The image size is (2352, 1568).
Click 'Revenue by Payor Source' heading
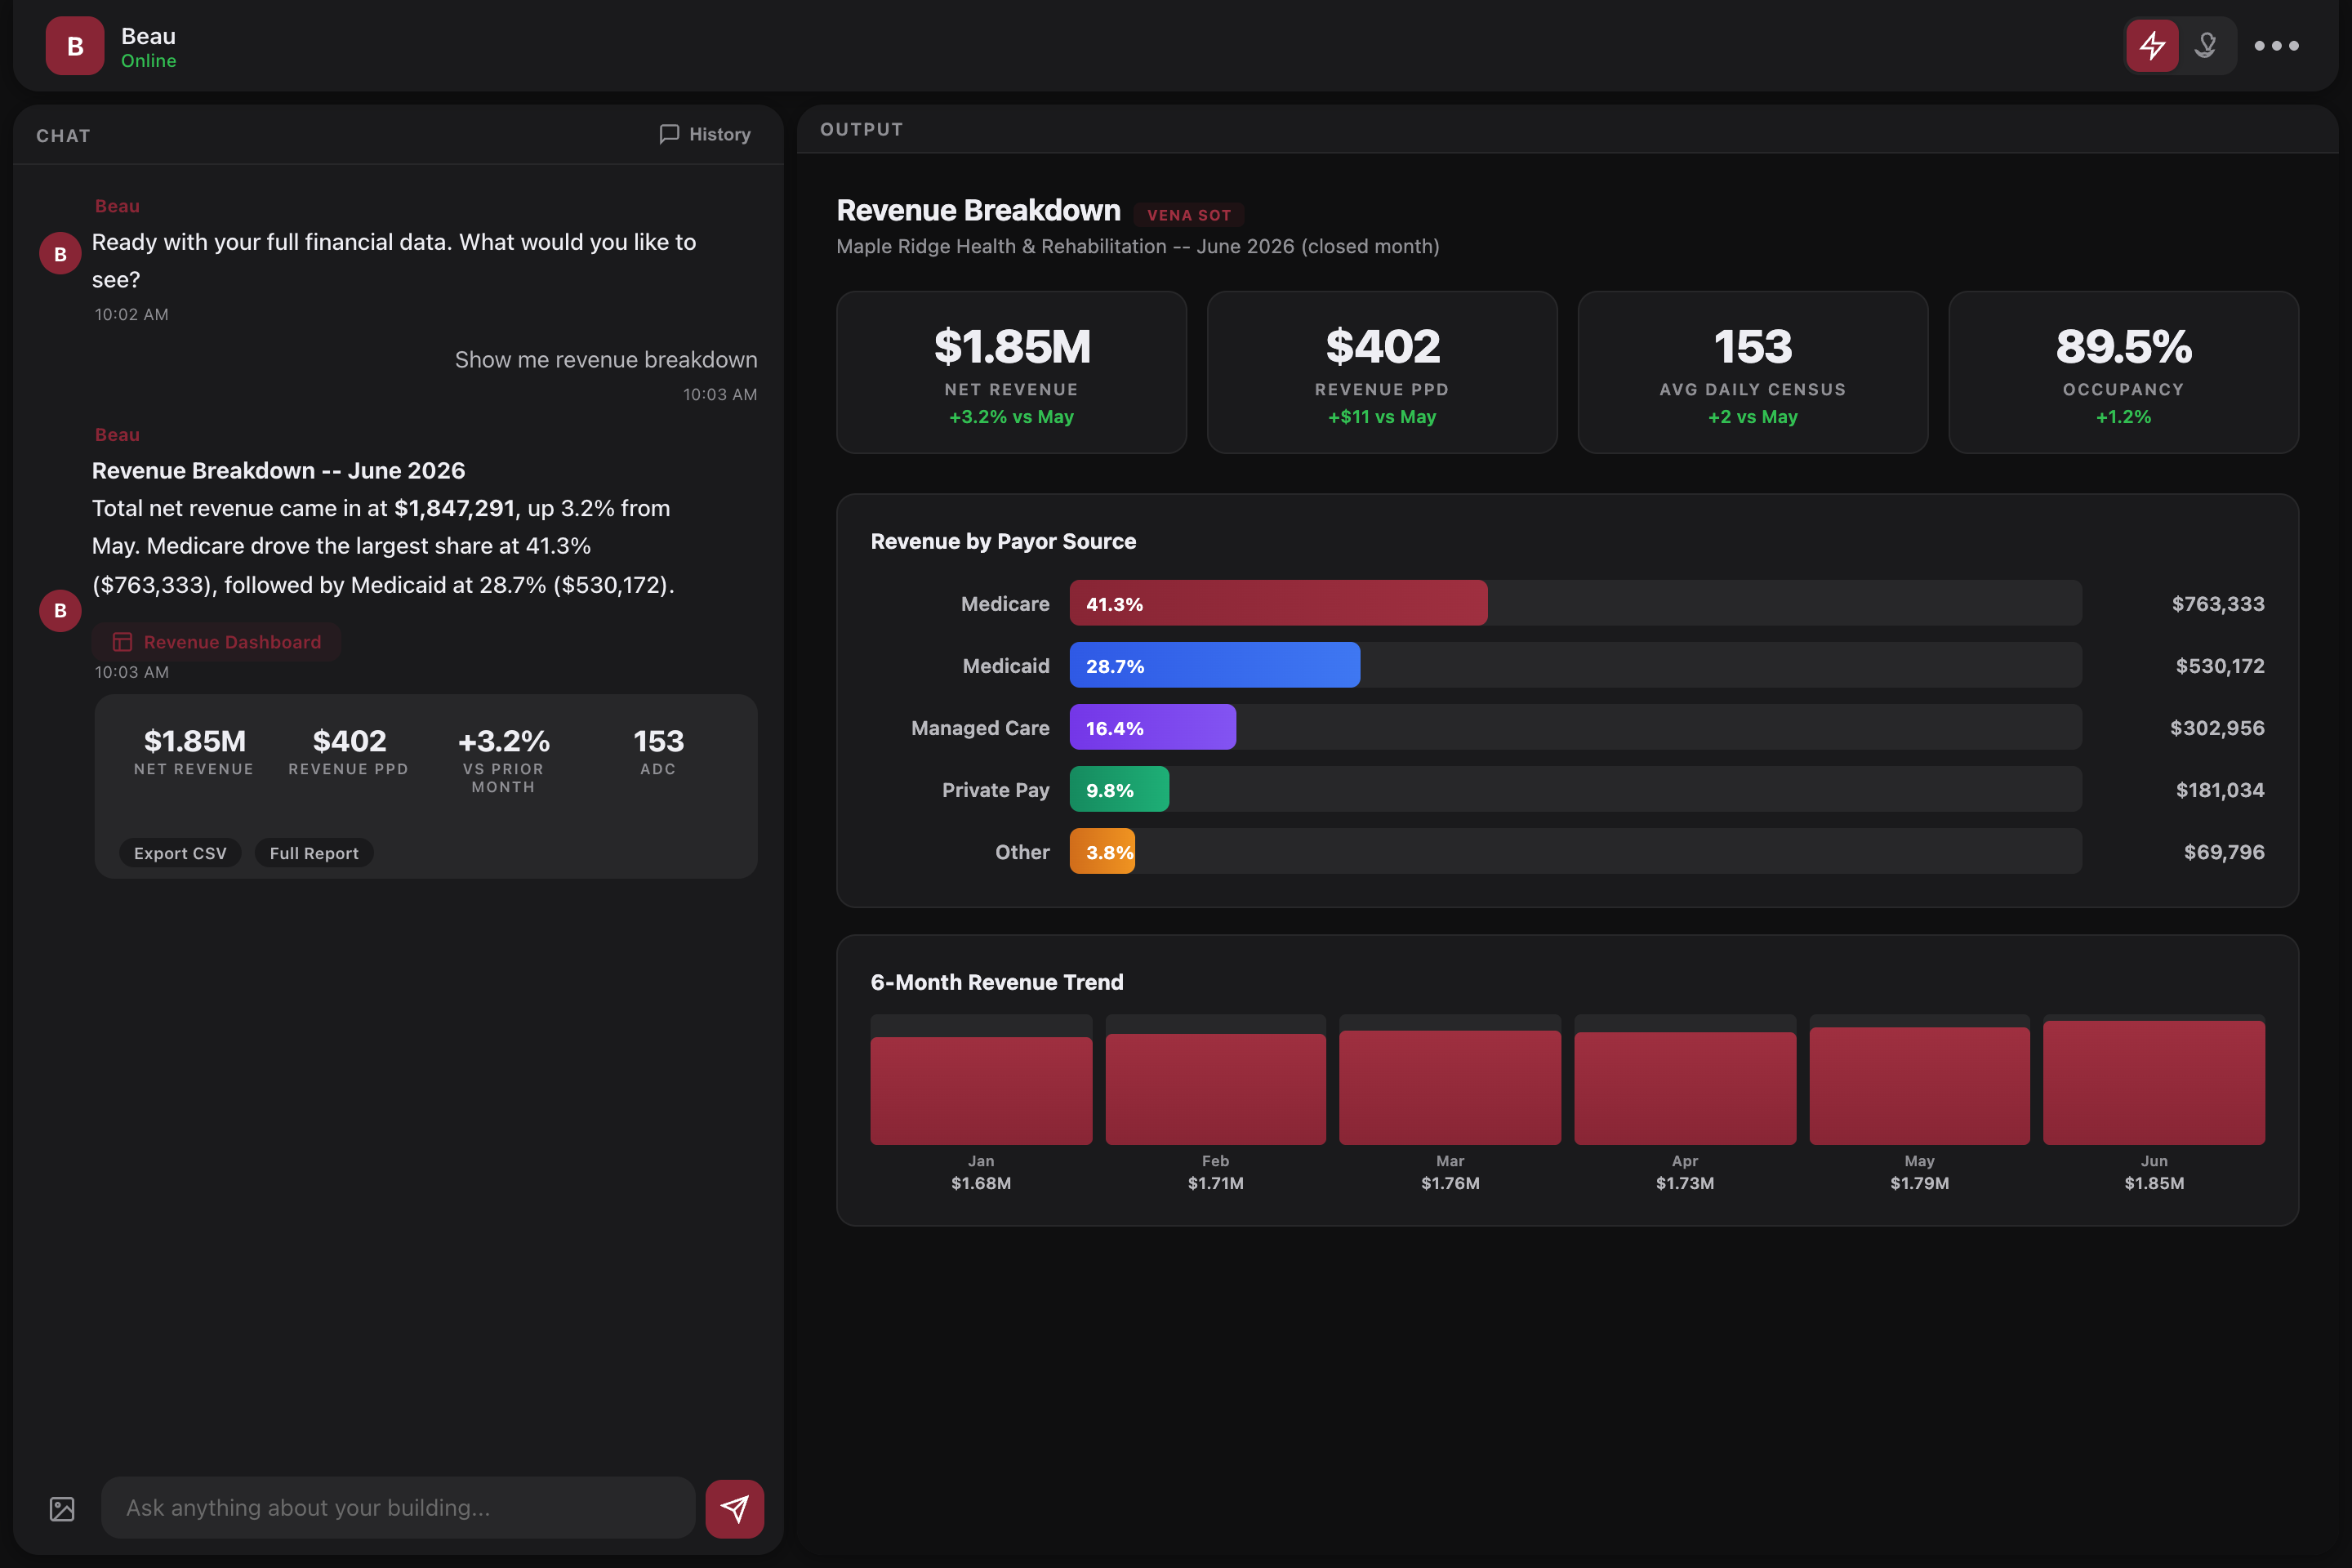coord(1003,541)
